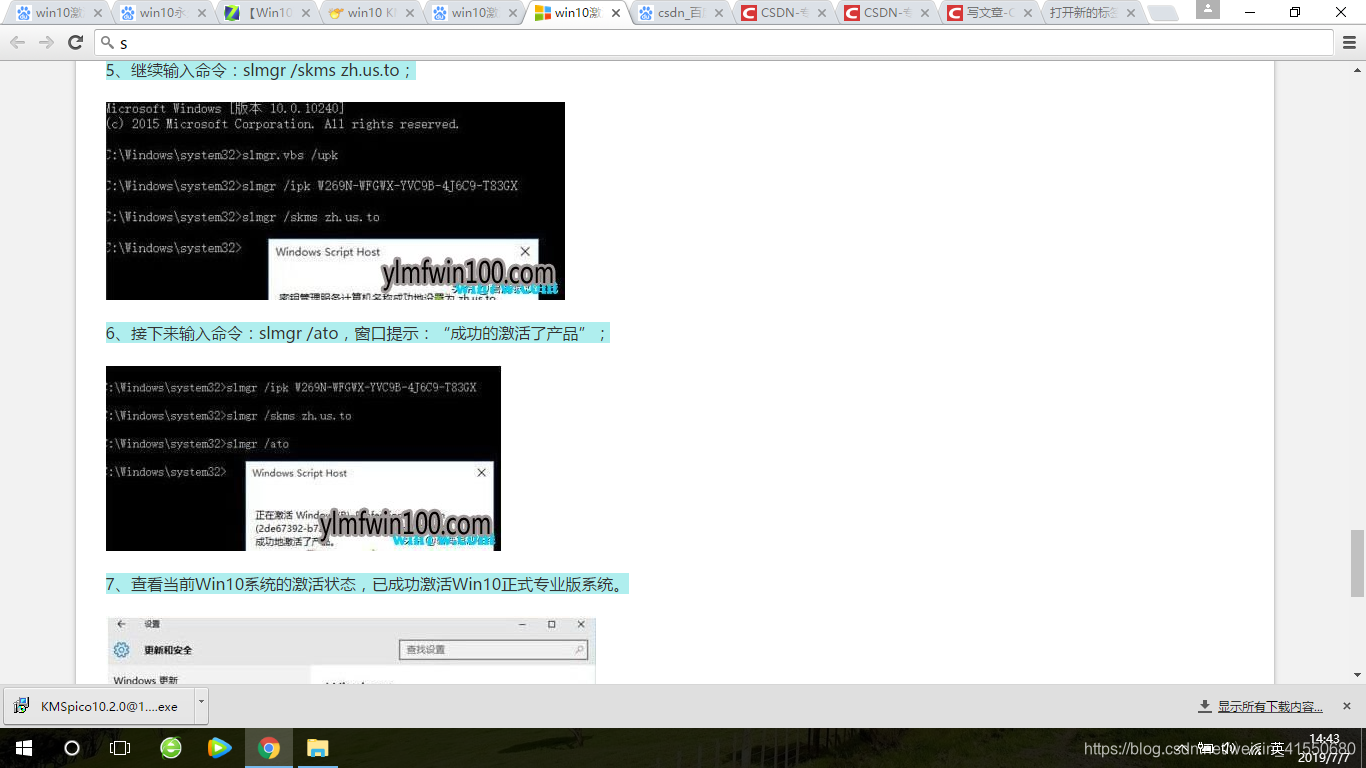Open File Explorer from taskbar

click(x=317, y=748)
